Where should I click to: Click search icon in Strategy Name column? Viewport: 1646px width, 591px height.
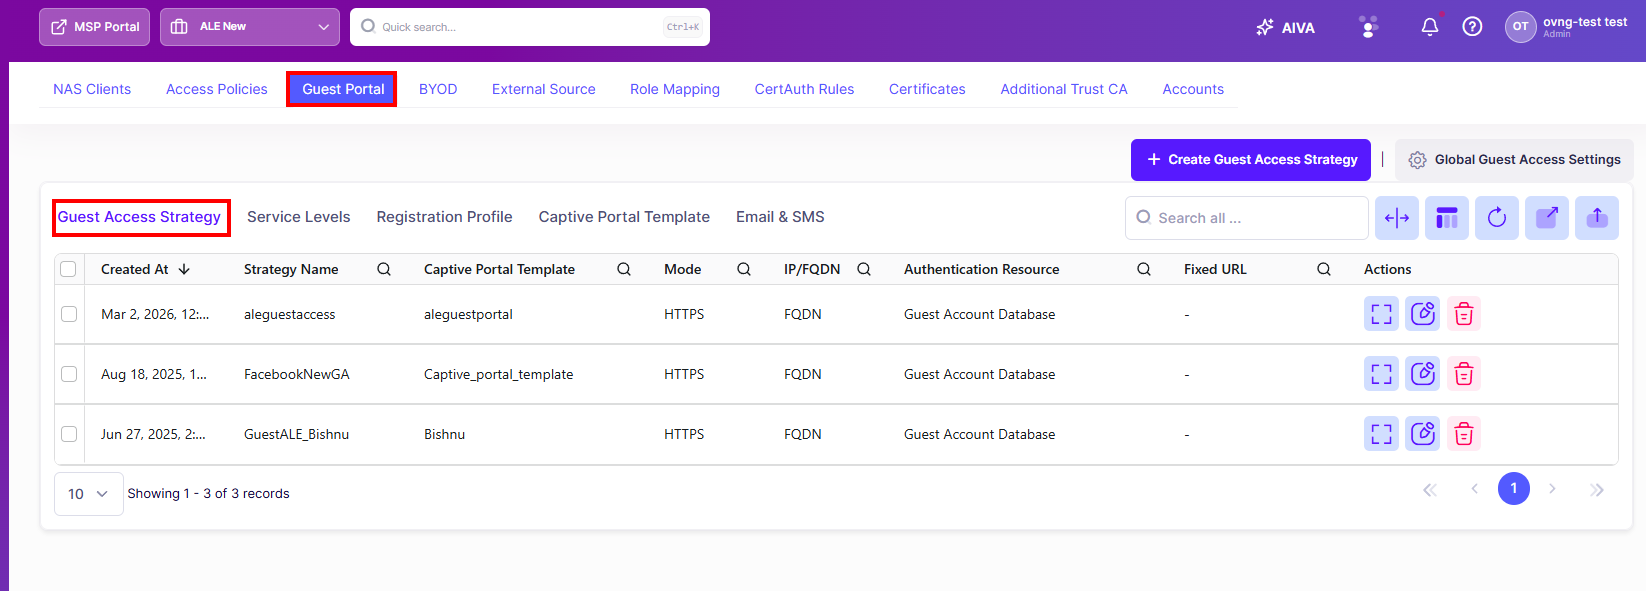(384, 269)
